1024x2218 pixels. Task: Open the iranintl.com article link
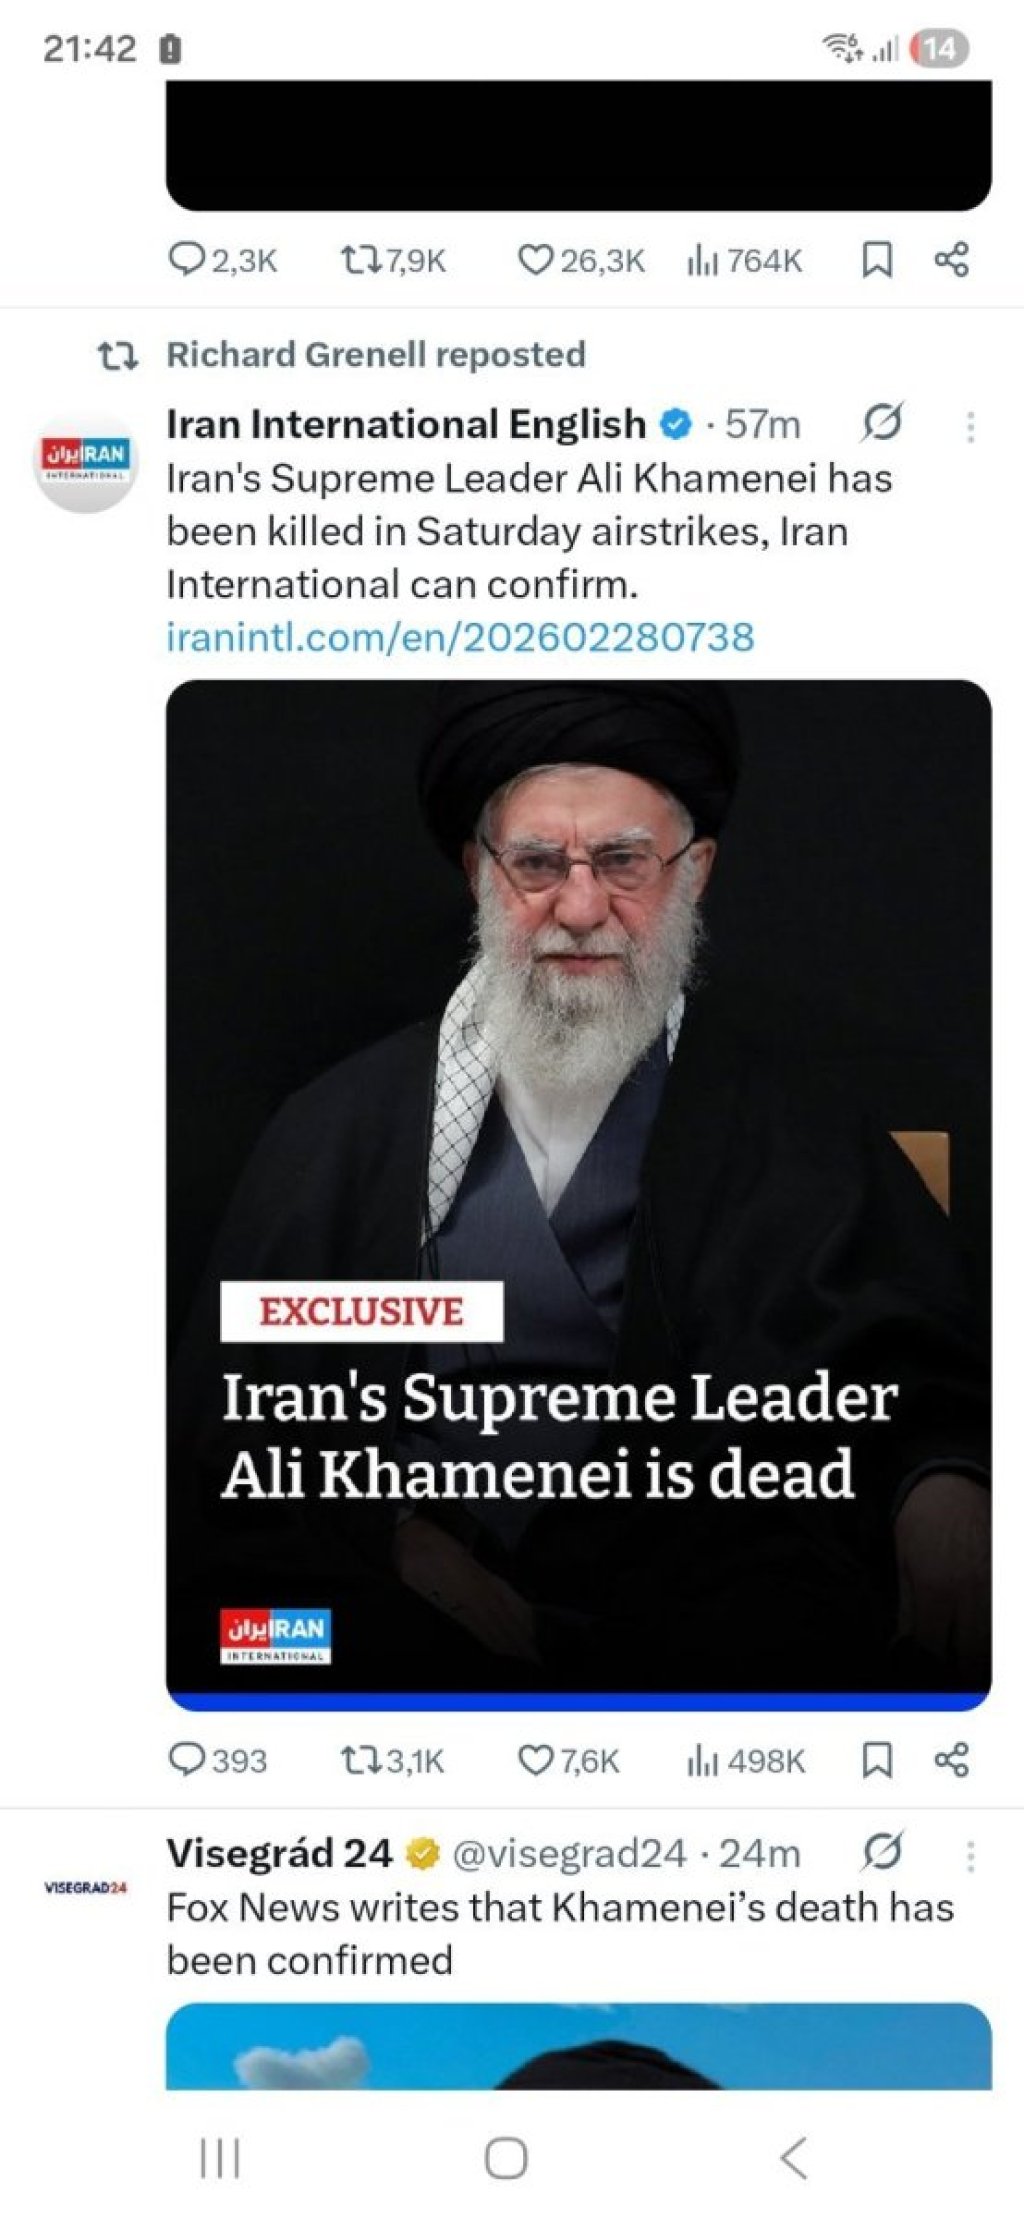[x=460, y=637]
